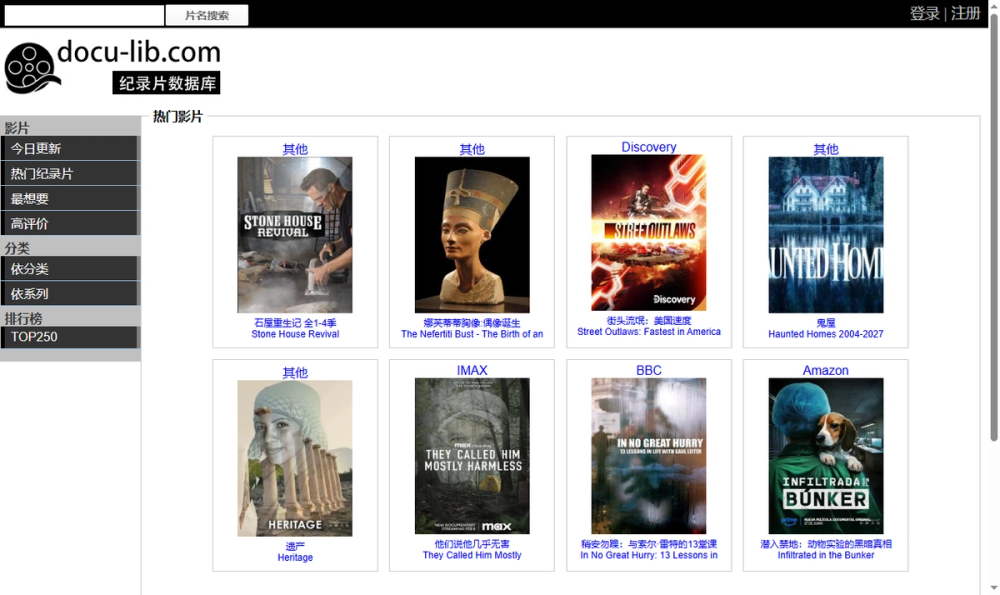The height and width of the screenshot is (595, 1000).
Task: Click 其他 label above Stone House Revival
Action: (295, 149)
